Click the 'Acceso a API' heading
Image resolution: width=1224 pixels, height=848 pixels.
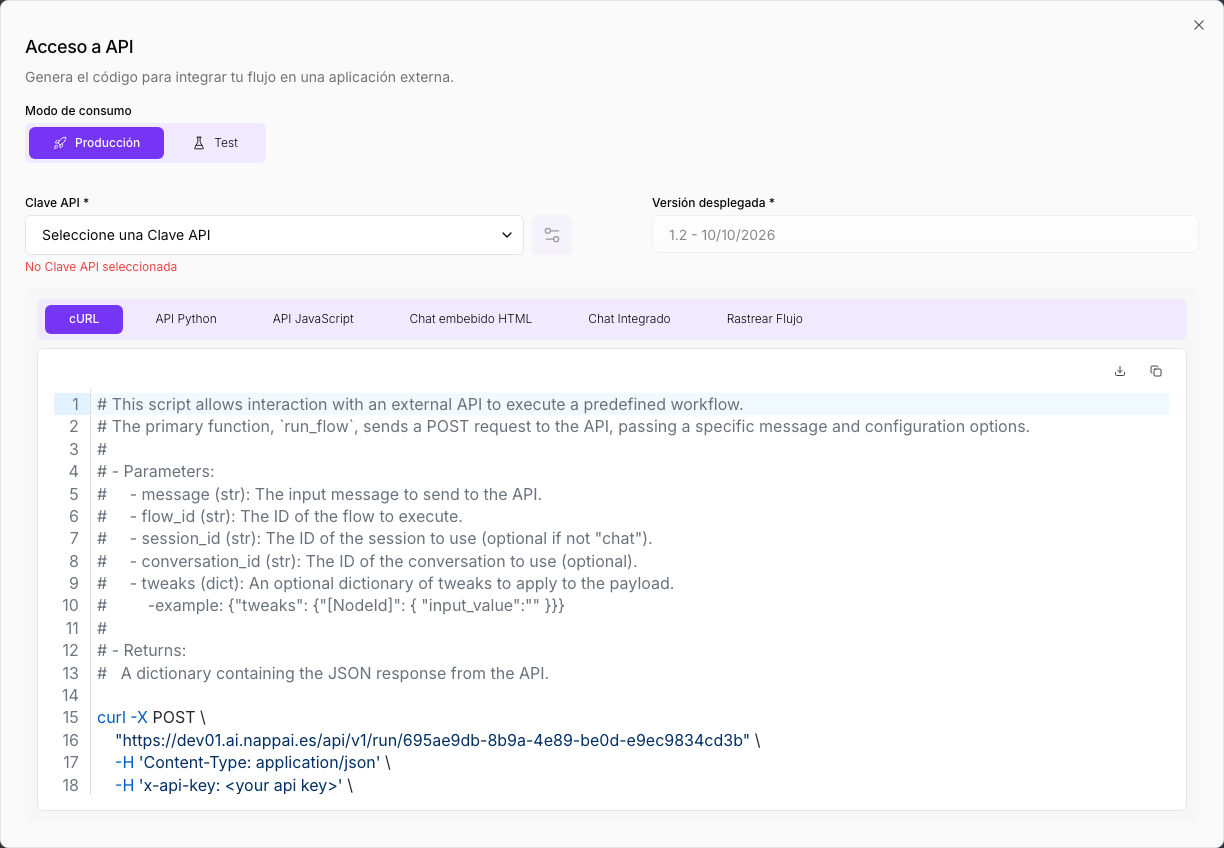79,47
